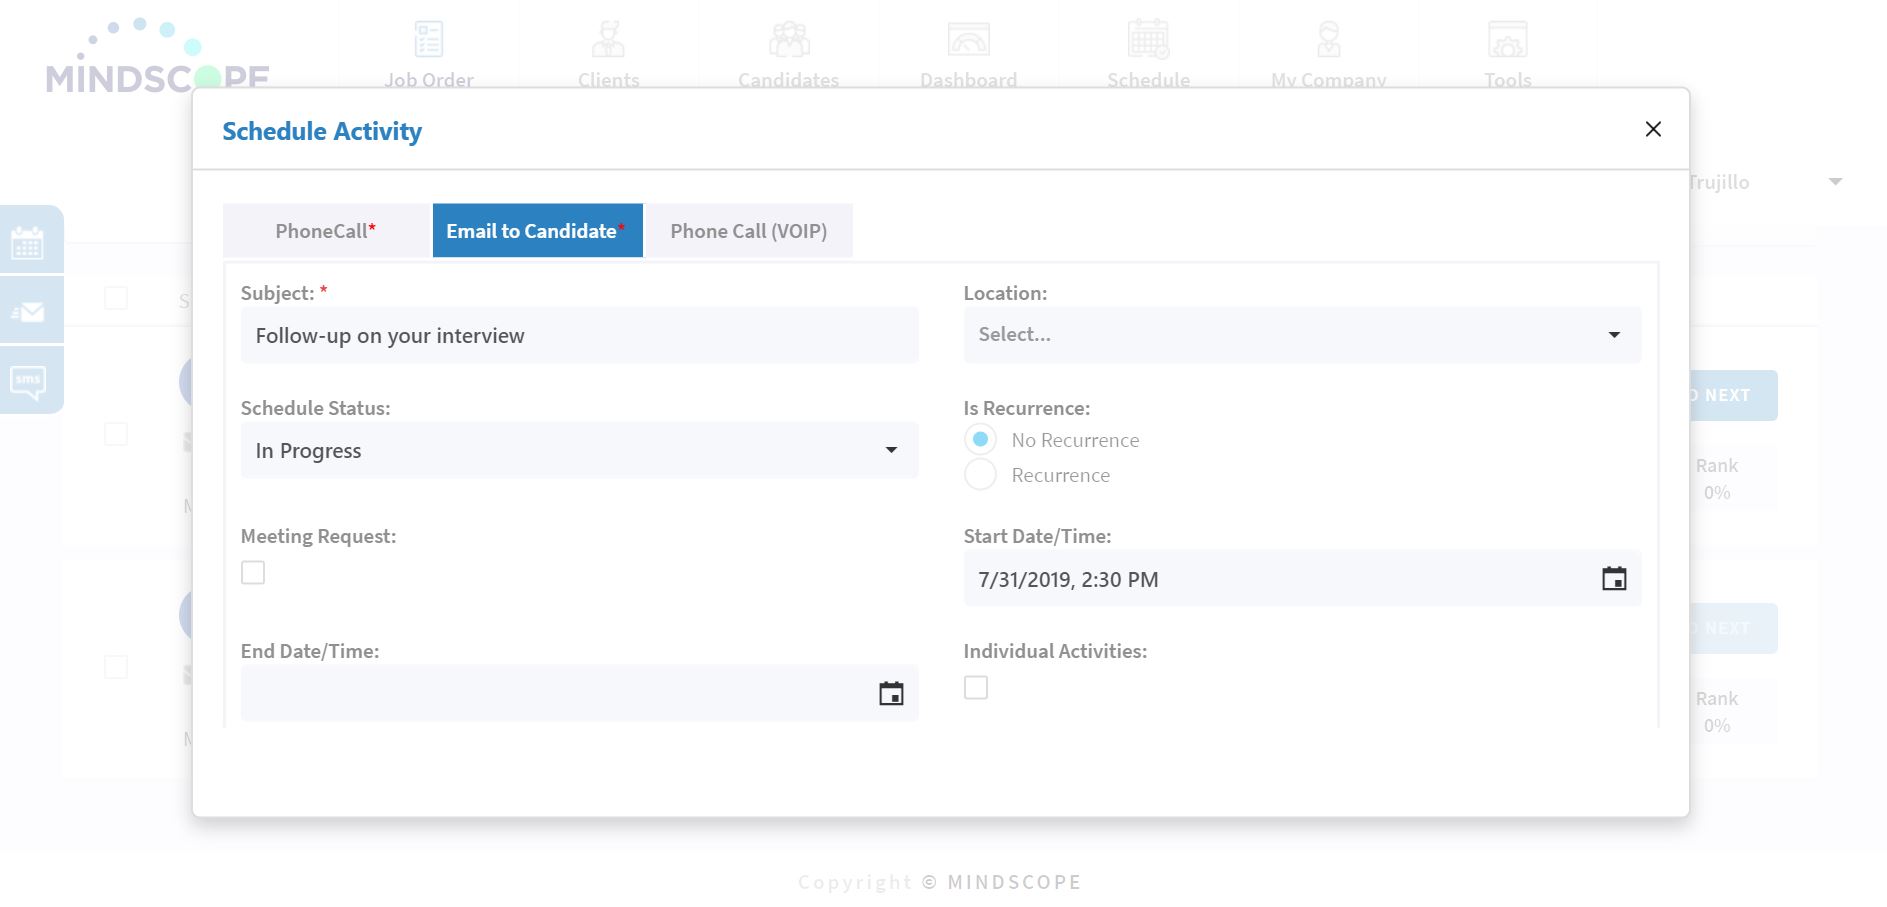Screen dimensions: 1887x907
Task: Open the Dashboard menu
Action: [968, 54]
